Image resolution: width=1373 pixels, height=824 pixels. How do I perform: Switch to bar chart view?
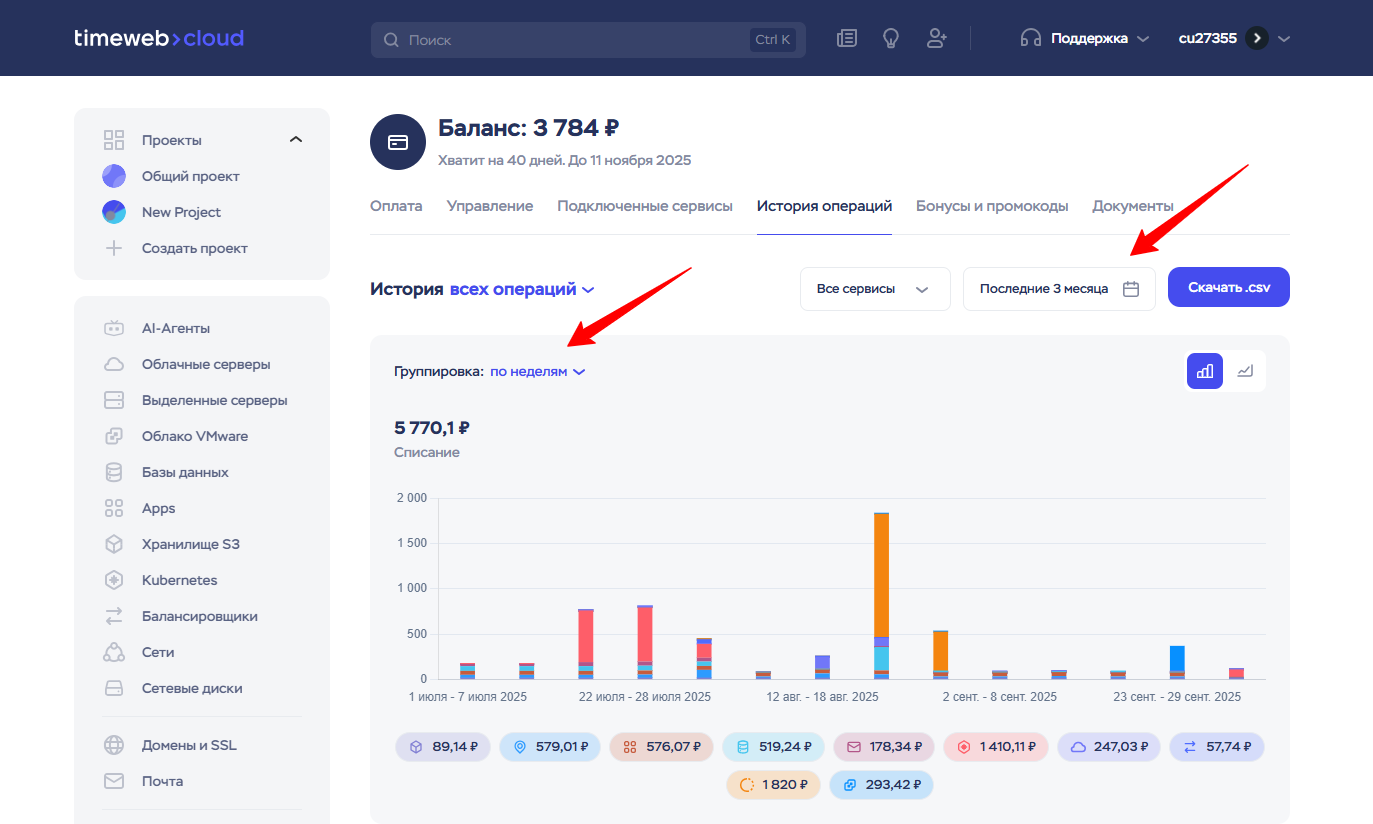tap(1205, 371)
